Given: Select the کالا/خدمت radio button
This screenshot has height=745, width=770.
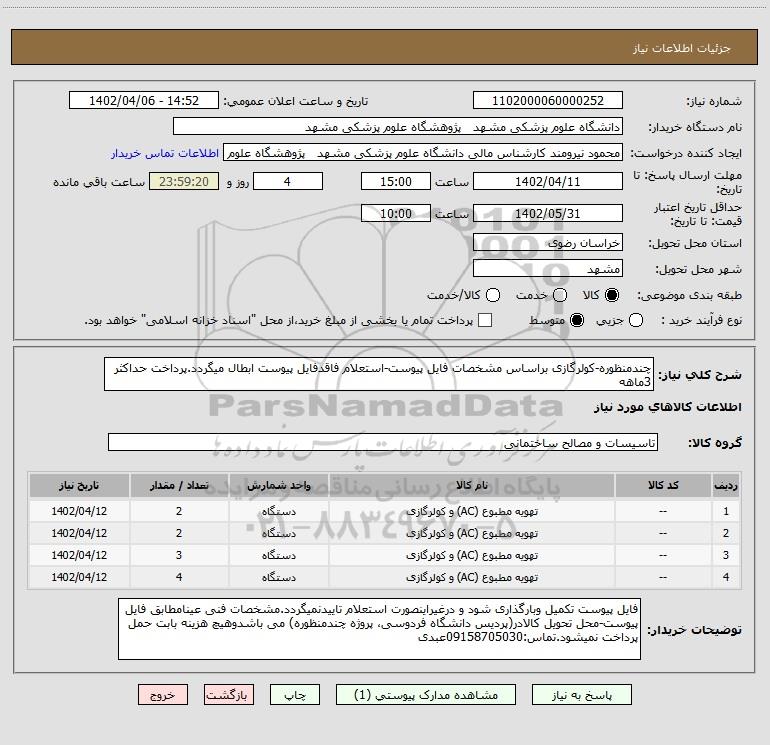Looking at the screenshot, I should click(x=493, y=295).
